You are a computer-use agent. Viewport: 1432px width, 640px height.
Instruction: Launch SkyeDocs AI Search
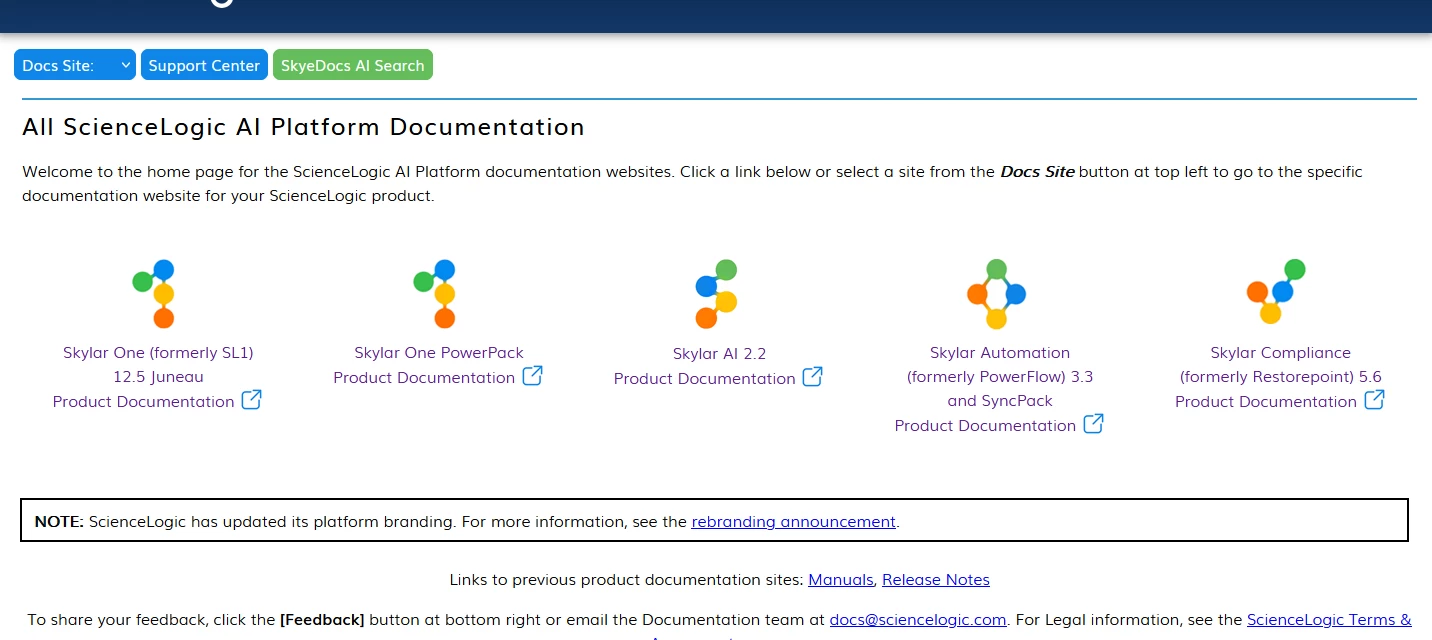point(352,65)
